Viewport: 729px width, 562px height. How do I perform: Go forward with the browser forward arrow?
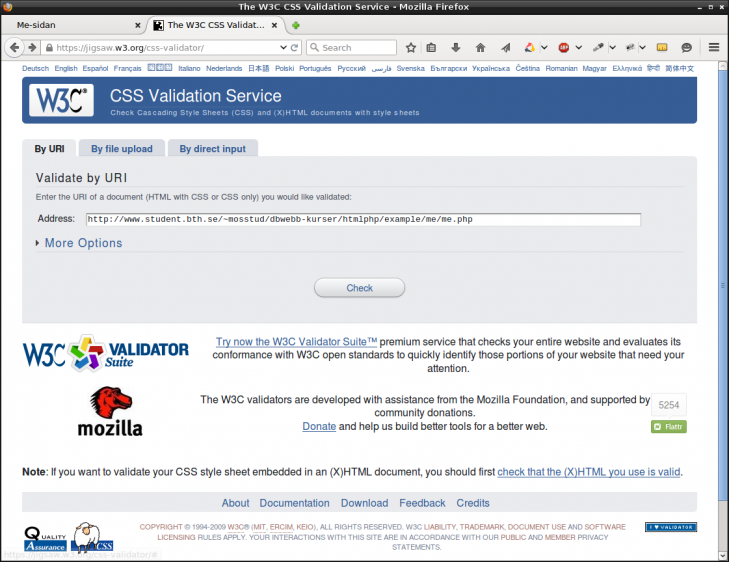tap(32, 47)
